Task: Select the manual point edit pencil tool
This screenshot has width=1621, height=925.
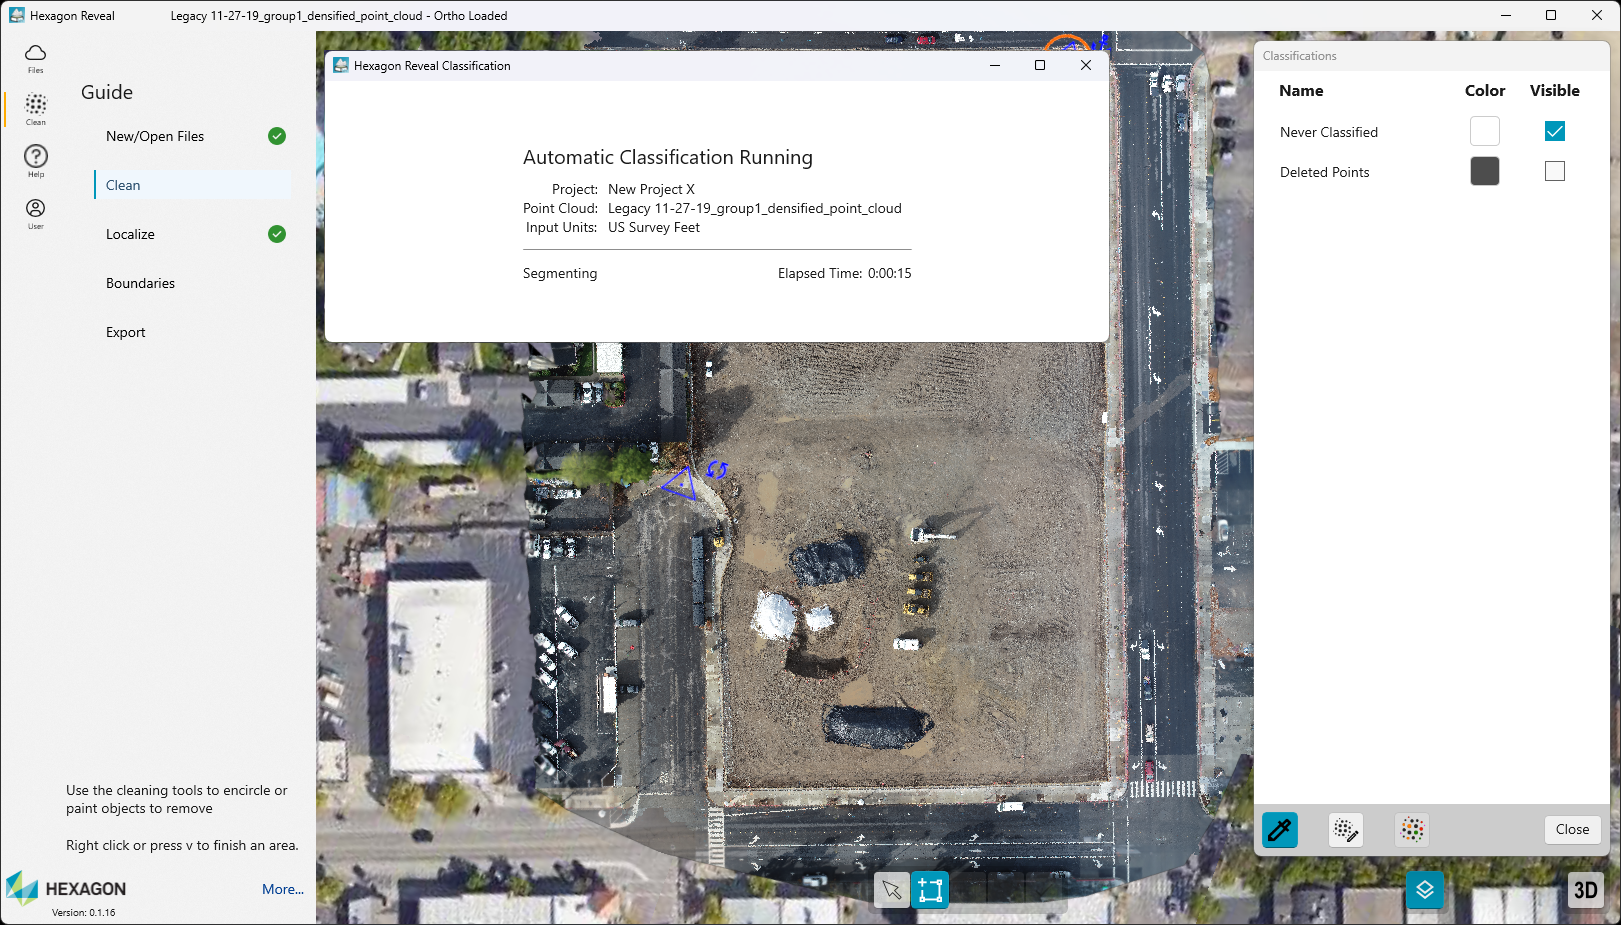Action: pyautogui.click(x=1346, y=830)
